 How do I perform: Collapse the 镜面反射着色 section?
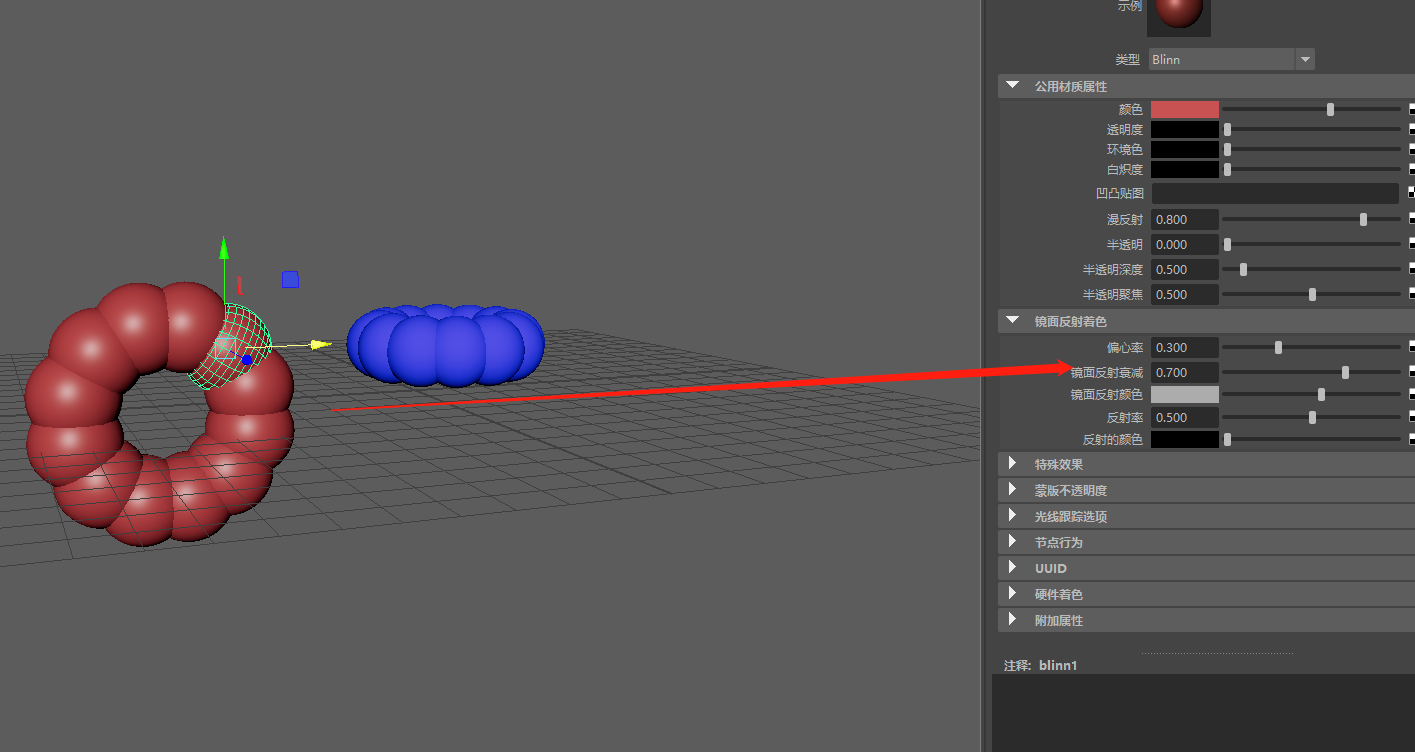point(1013,321)
